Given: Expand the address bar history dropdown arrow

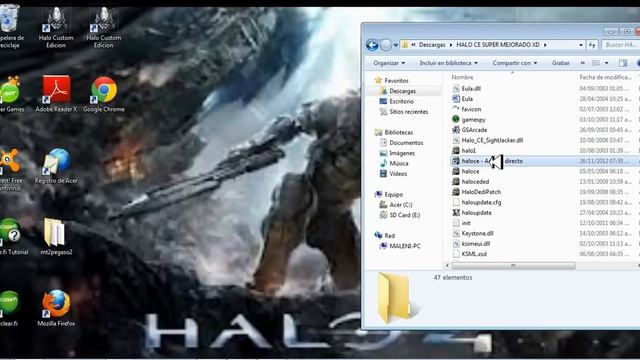Looking at the screenshot, I should click(581, 45).
